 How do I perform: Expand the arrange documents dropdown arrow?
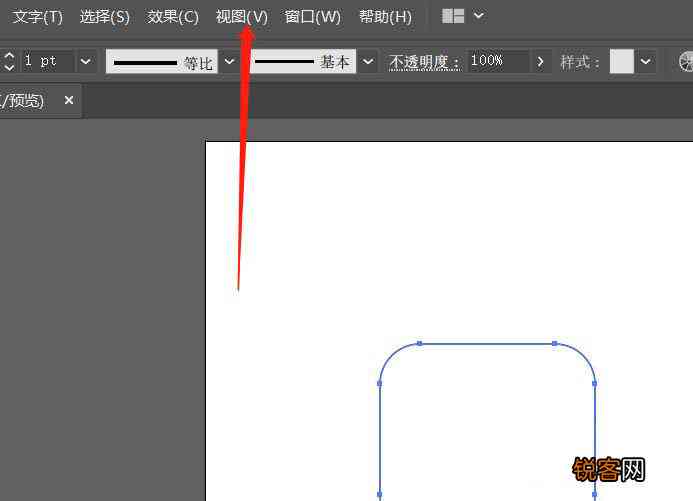click(479, 16)
